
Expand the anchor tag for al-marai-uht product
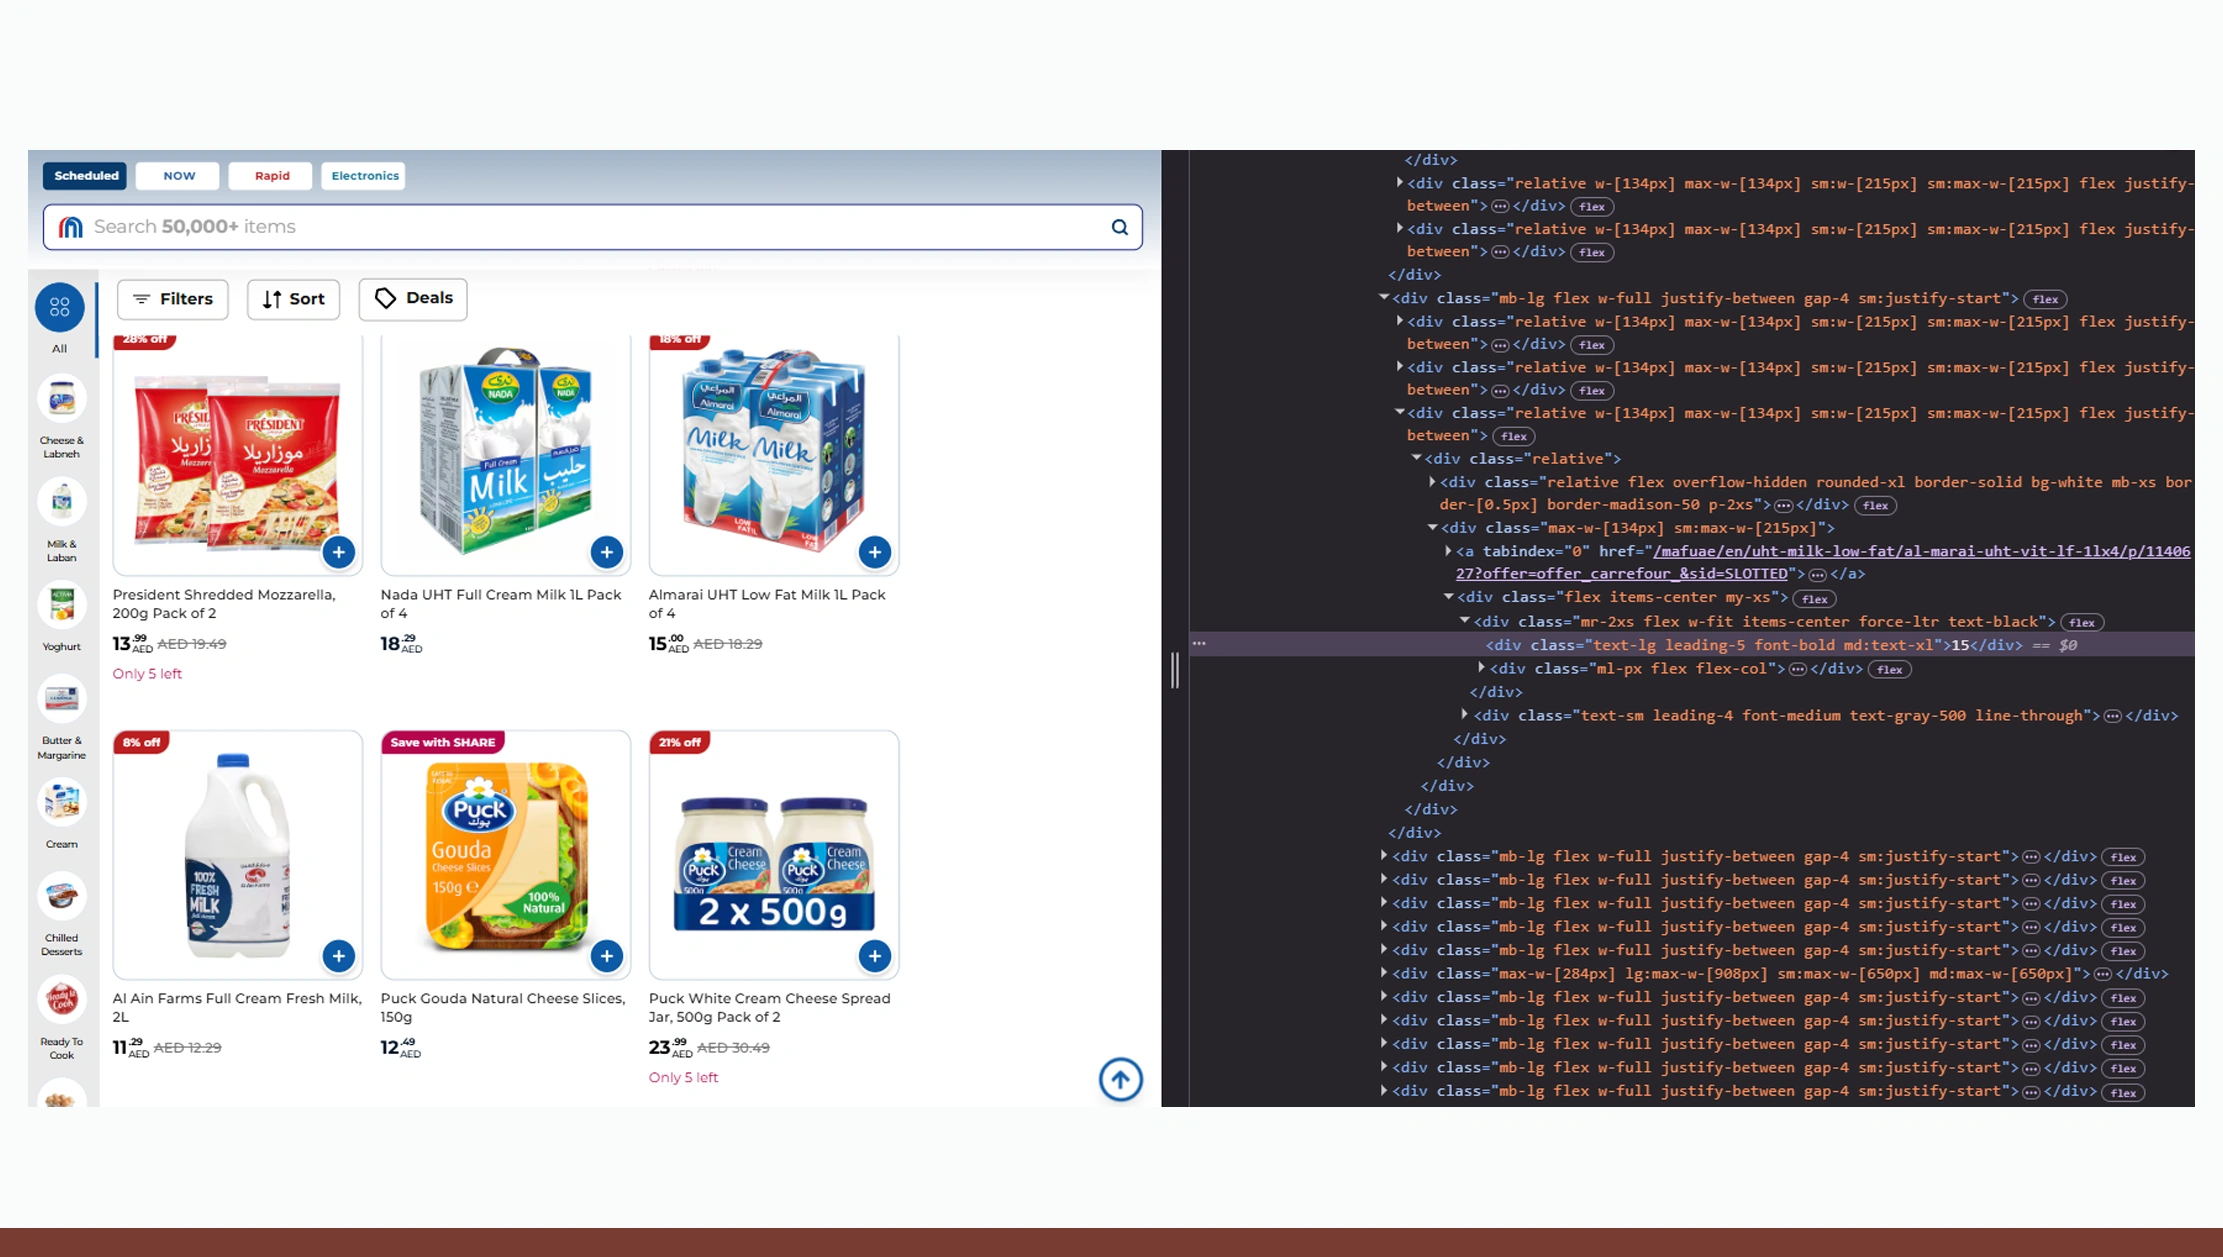(x=1450, y=550)
